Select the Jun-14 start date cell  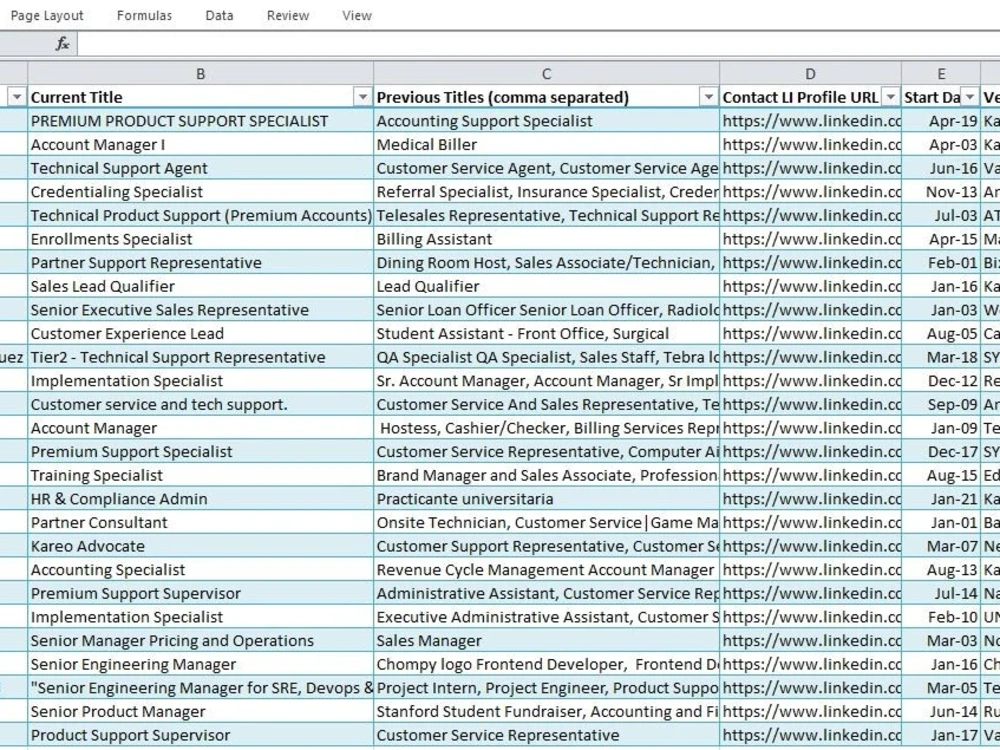click(941, 711)
